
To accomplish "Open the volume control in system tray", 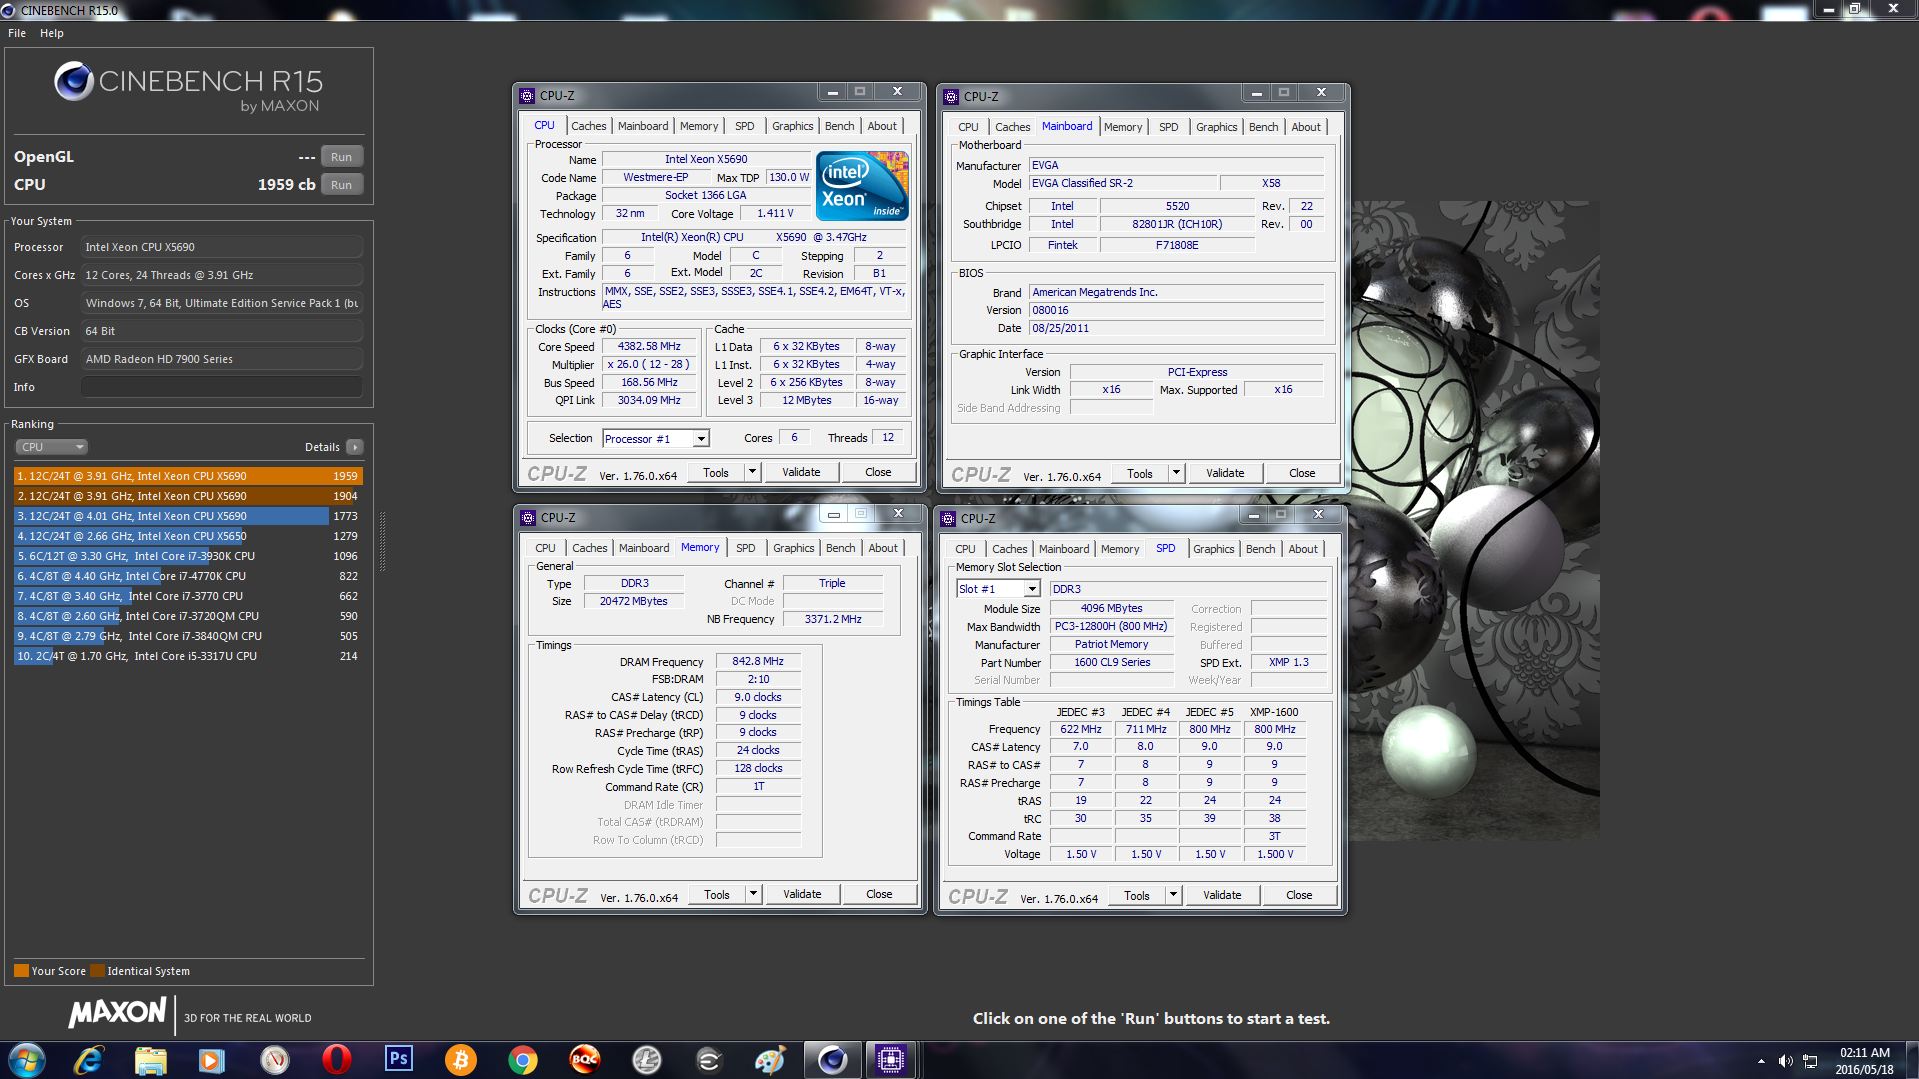I will [1785, 1061].
